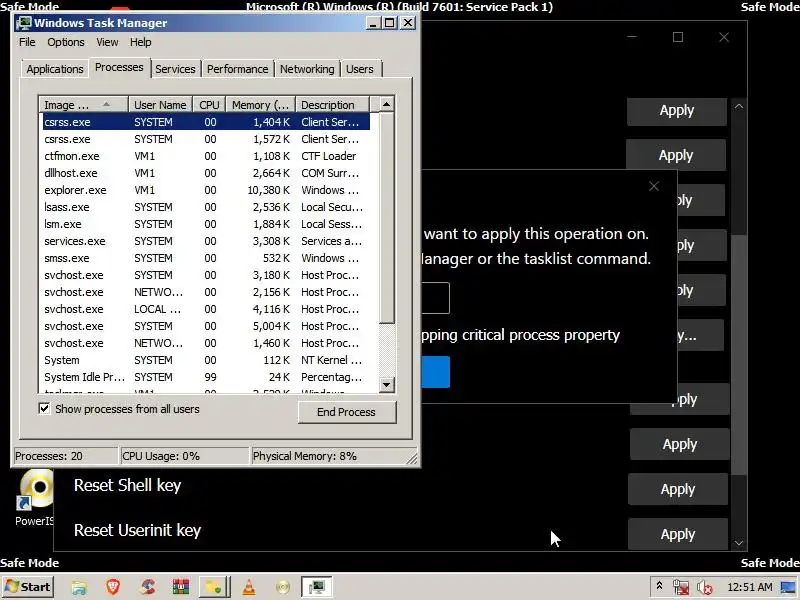Click the muted volume tray icon
Viewport: 800px width, 600px height.
pos(705,587)
